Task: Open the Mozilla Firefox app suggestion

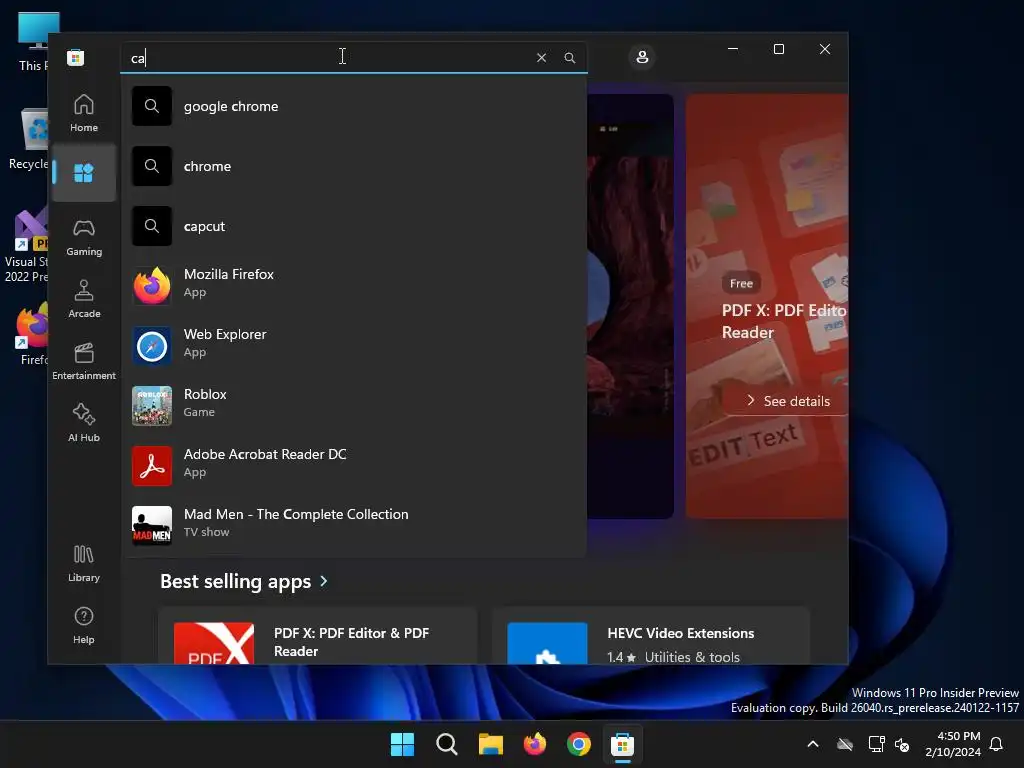Action: [x=353, y=285]
